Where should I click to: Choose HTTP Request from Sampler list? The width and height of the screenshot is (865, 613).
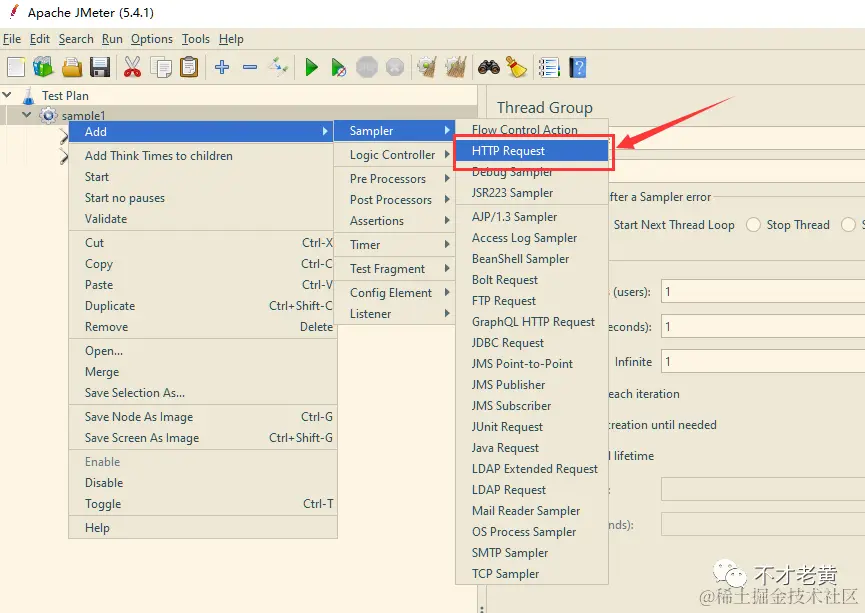click(x=532, y=151)
